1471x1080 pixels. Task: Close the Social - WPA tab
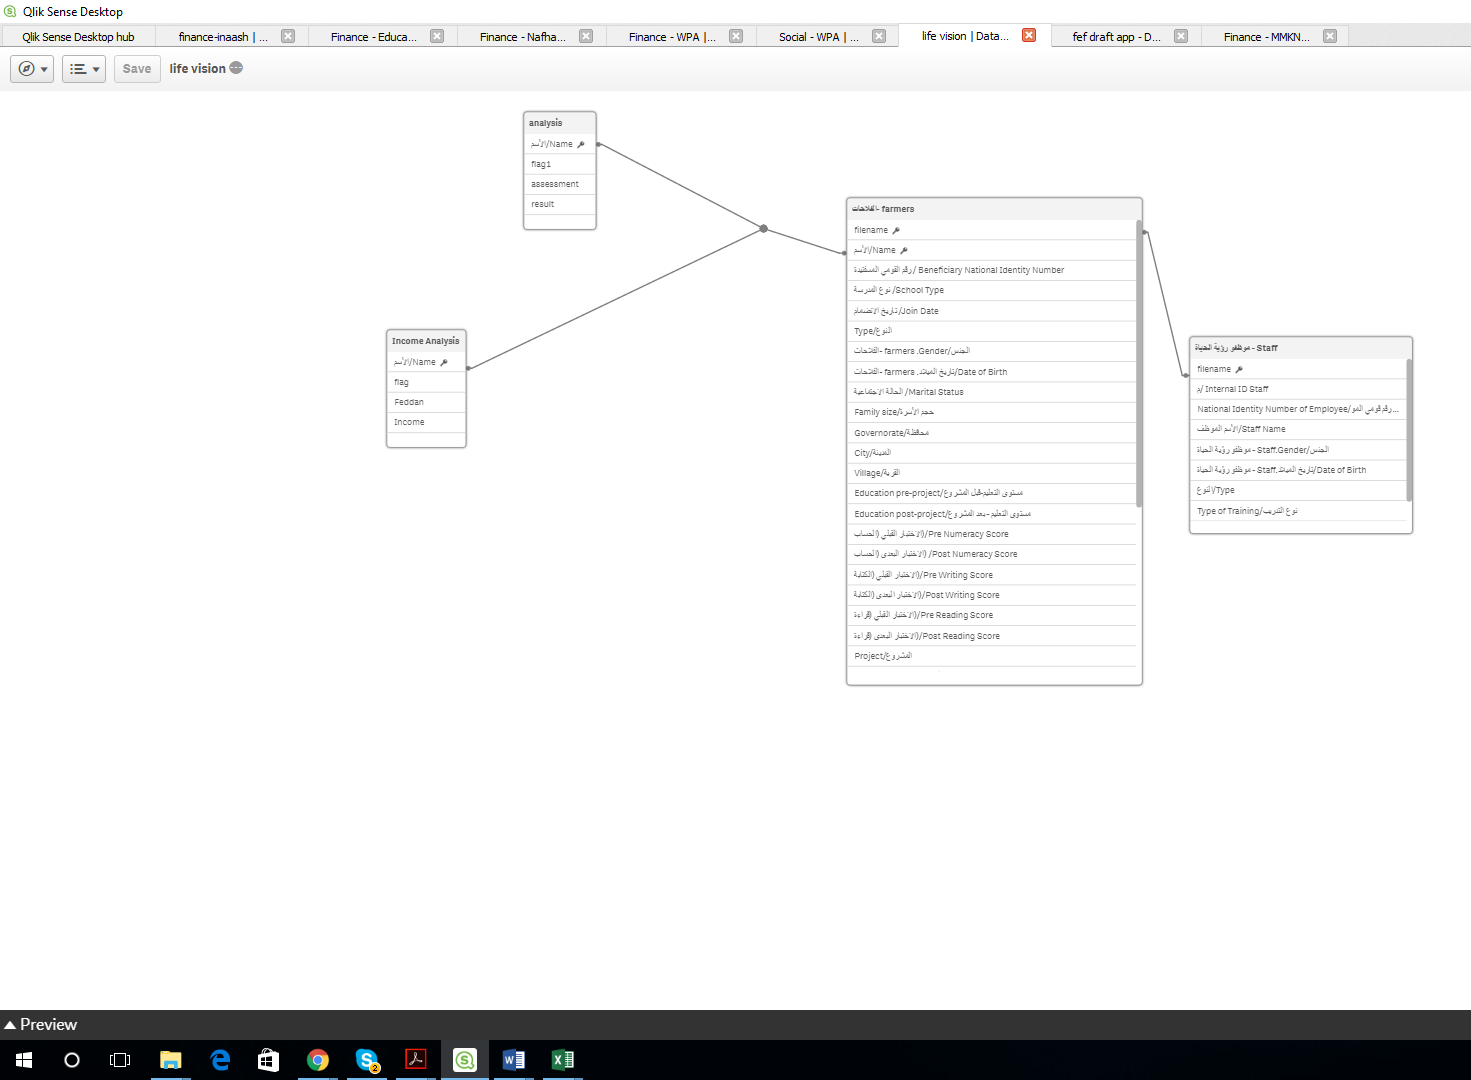(879, 36)
